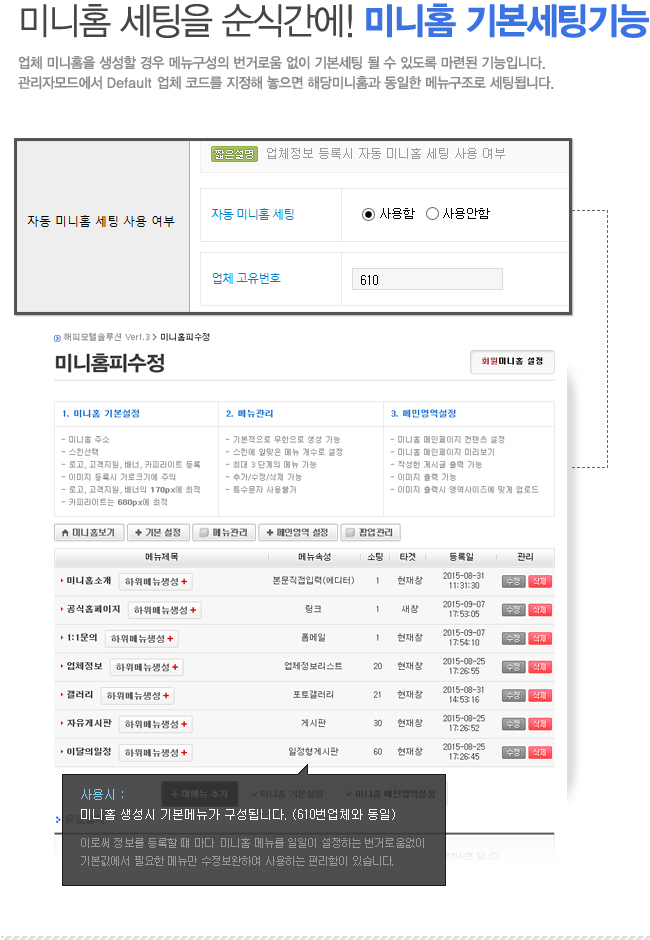
Task: Click the 1. 미니홈 기본설정 heading
Action: pos(101,414)
